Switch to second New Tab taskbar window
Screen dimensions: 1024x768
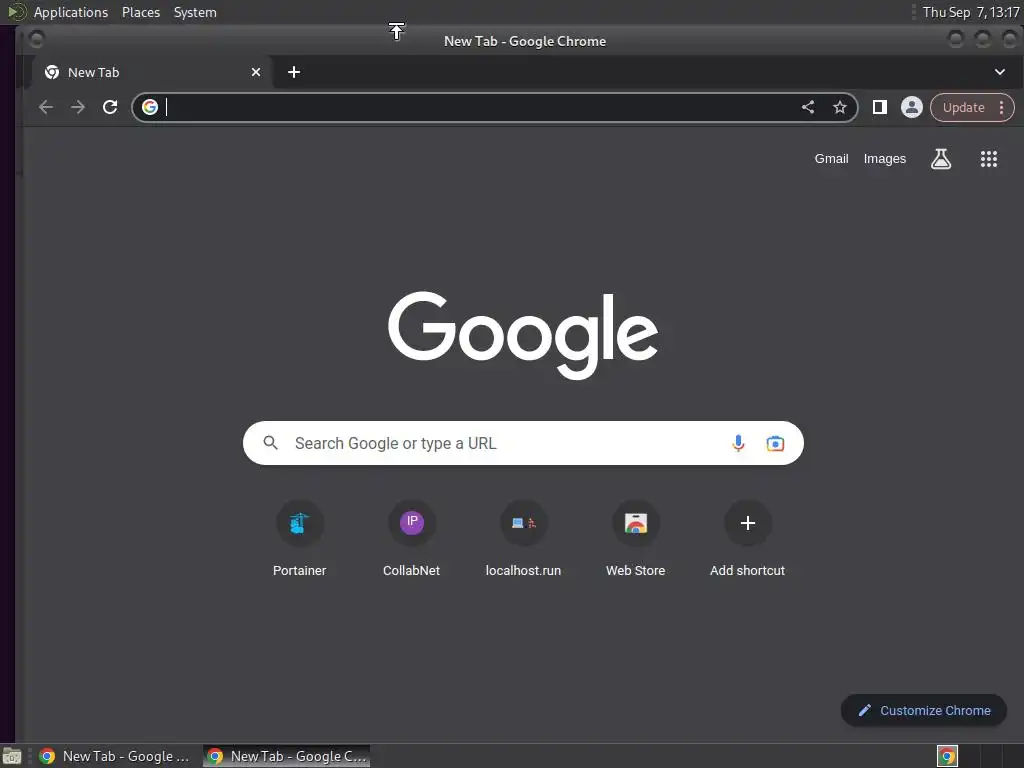coord(287,756)
